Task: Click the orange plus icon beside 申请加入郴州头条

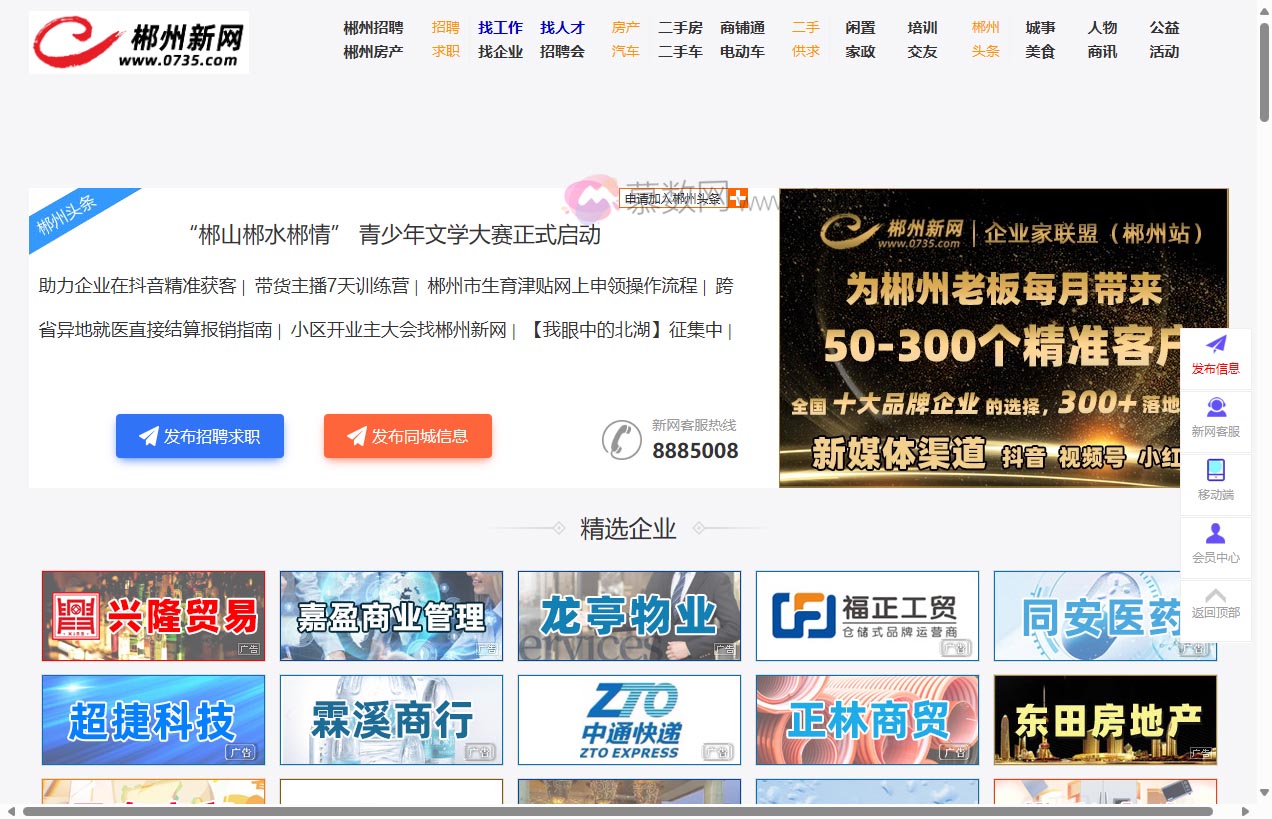Action: point(738,198)
